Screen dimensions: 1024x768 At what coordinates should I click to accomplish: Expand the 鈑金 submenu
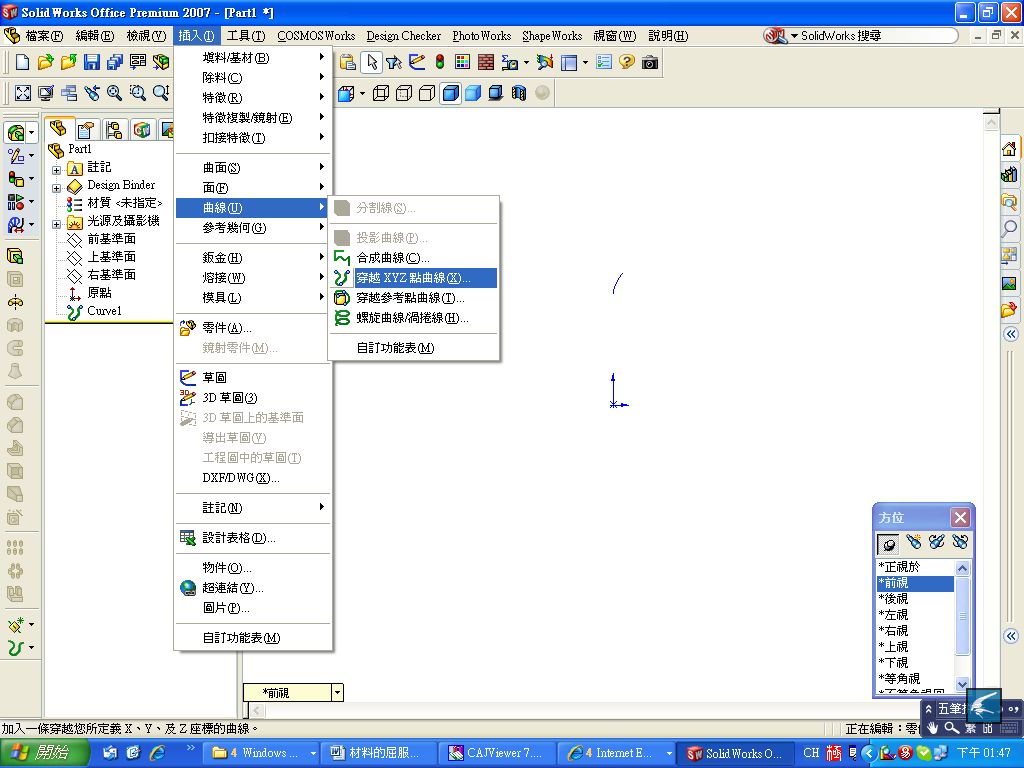tap(253, 258)
